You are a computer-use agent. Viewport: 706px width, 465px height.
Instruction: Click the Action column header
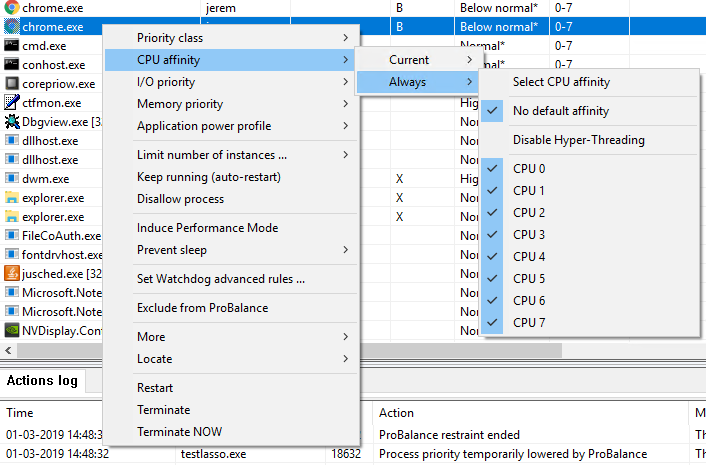click(x=396, y=413)
